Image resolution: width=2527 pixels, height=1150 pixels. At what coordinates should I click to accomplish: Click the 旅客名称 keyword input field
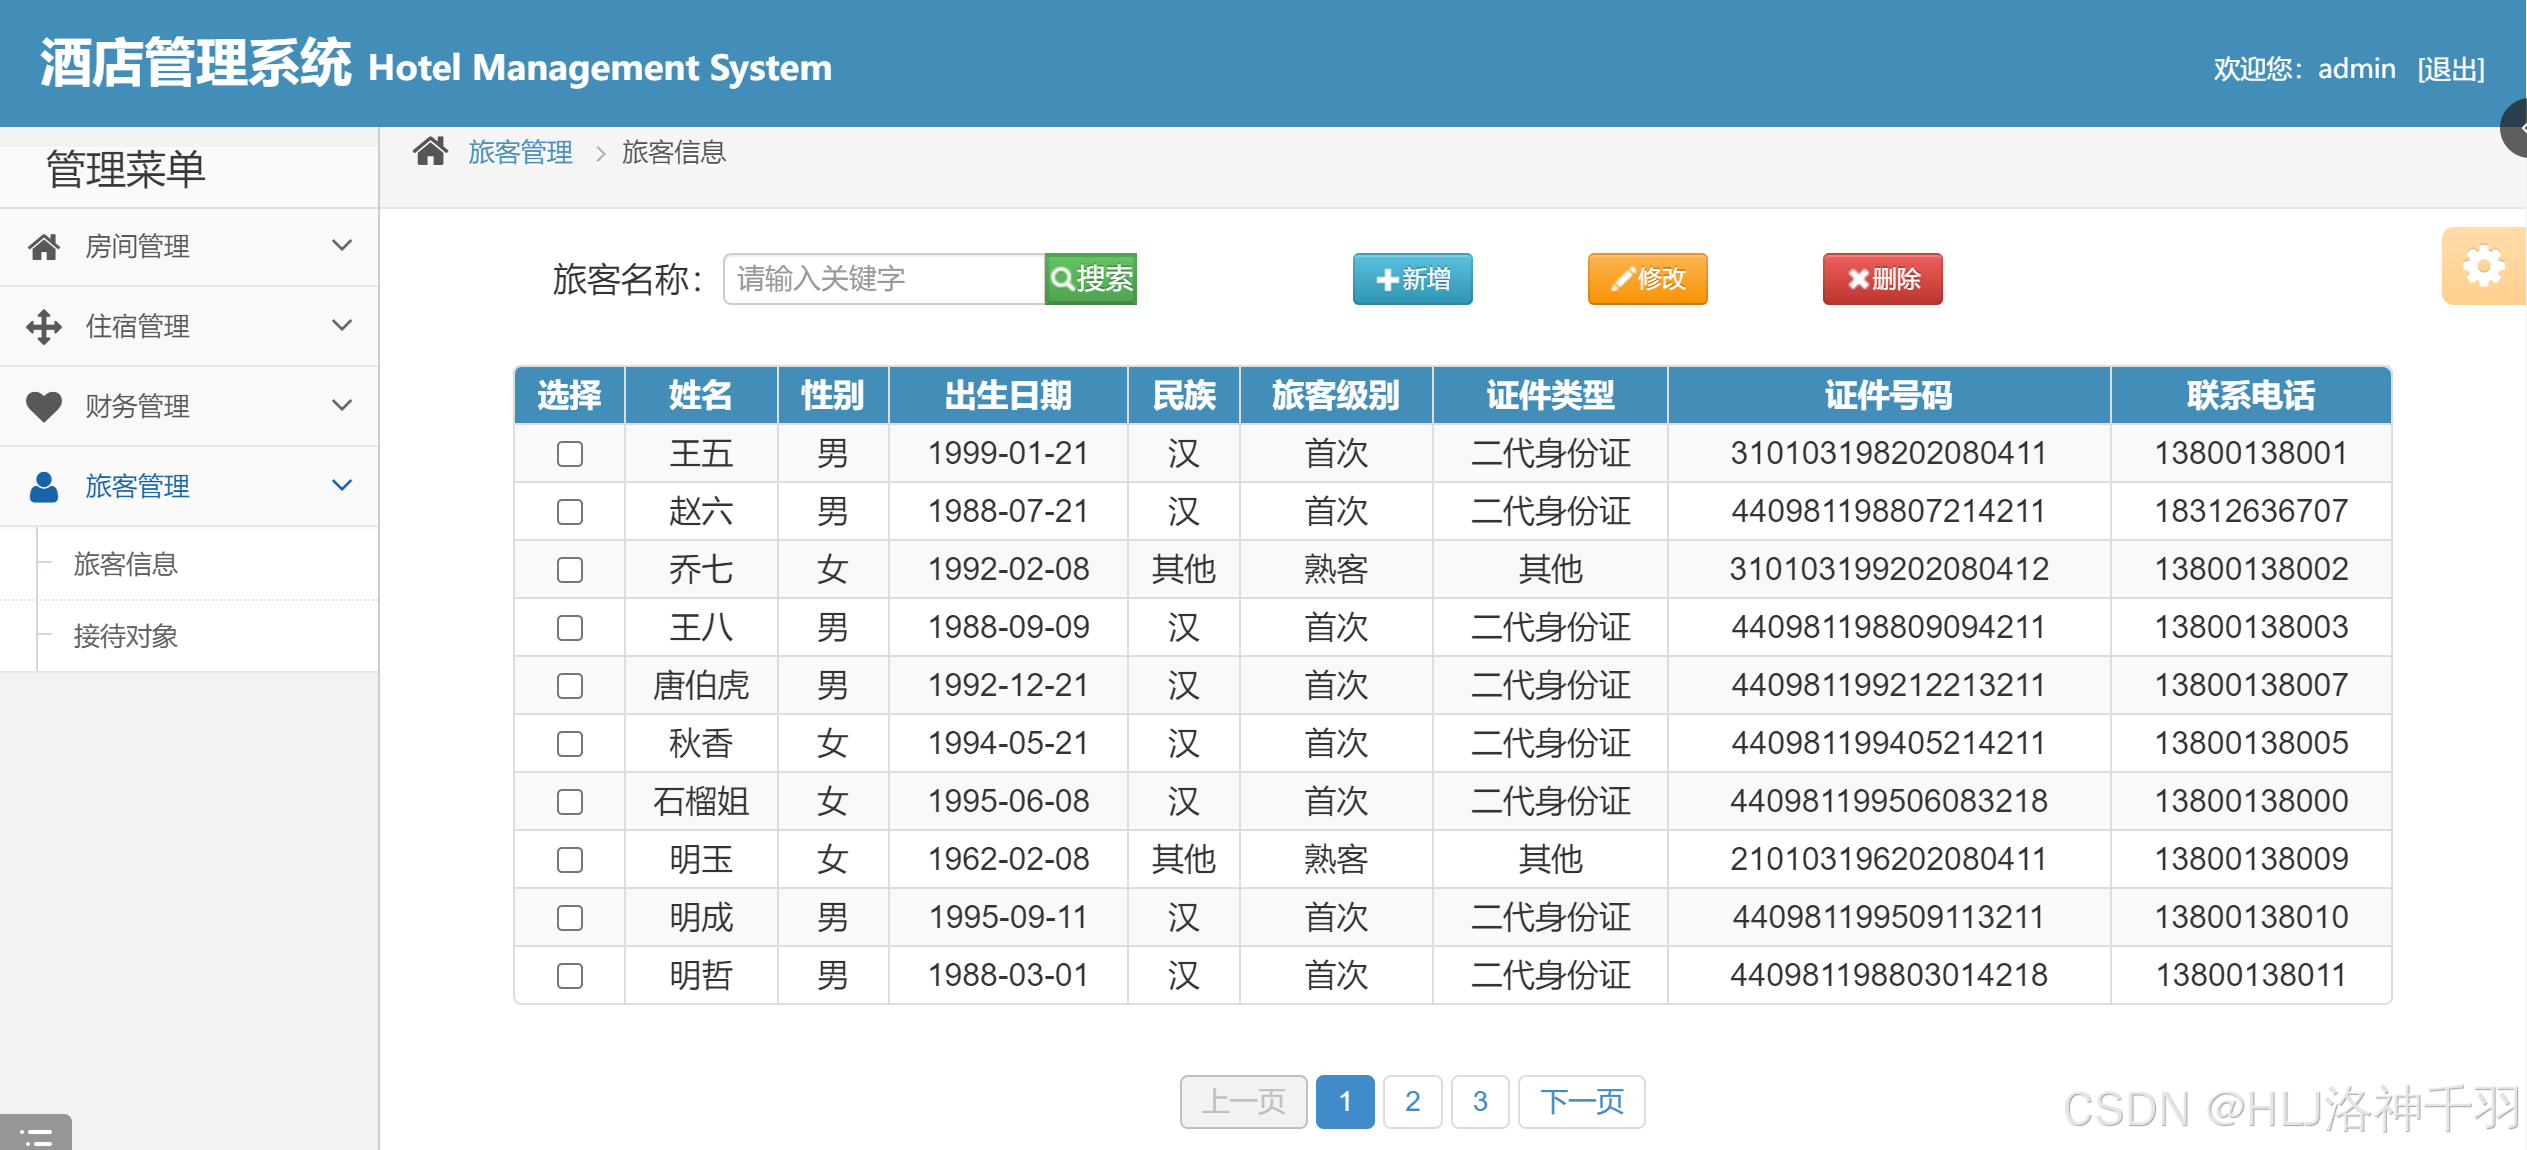(x=884, y=279)
